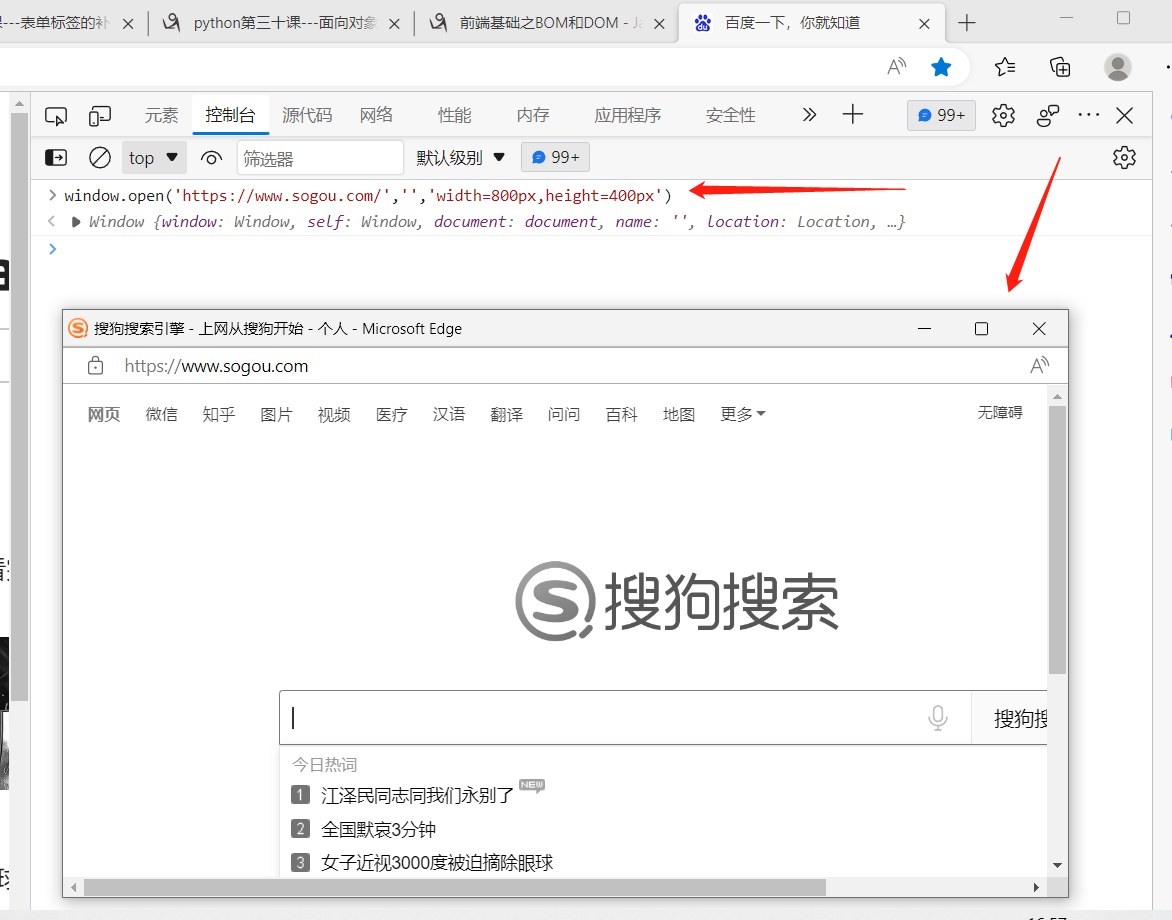
Task: Click the Sogou window address bar URL
Action: (216, 366)
